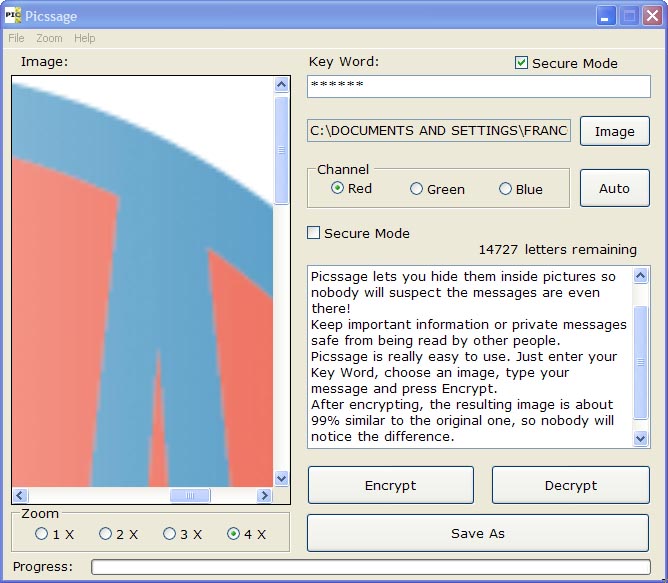668x583 pixels.
Task: Click the zoomed image preview
Action: pyautogui.click(x=143, y=282)
